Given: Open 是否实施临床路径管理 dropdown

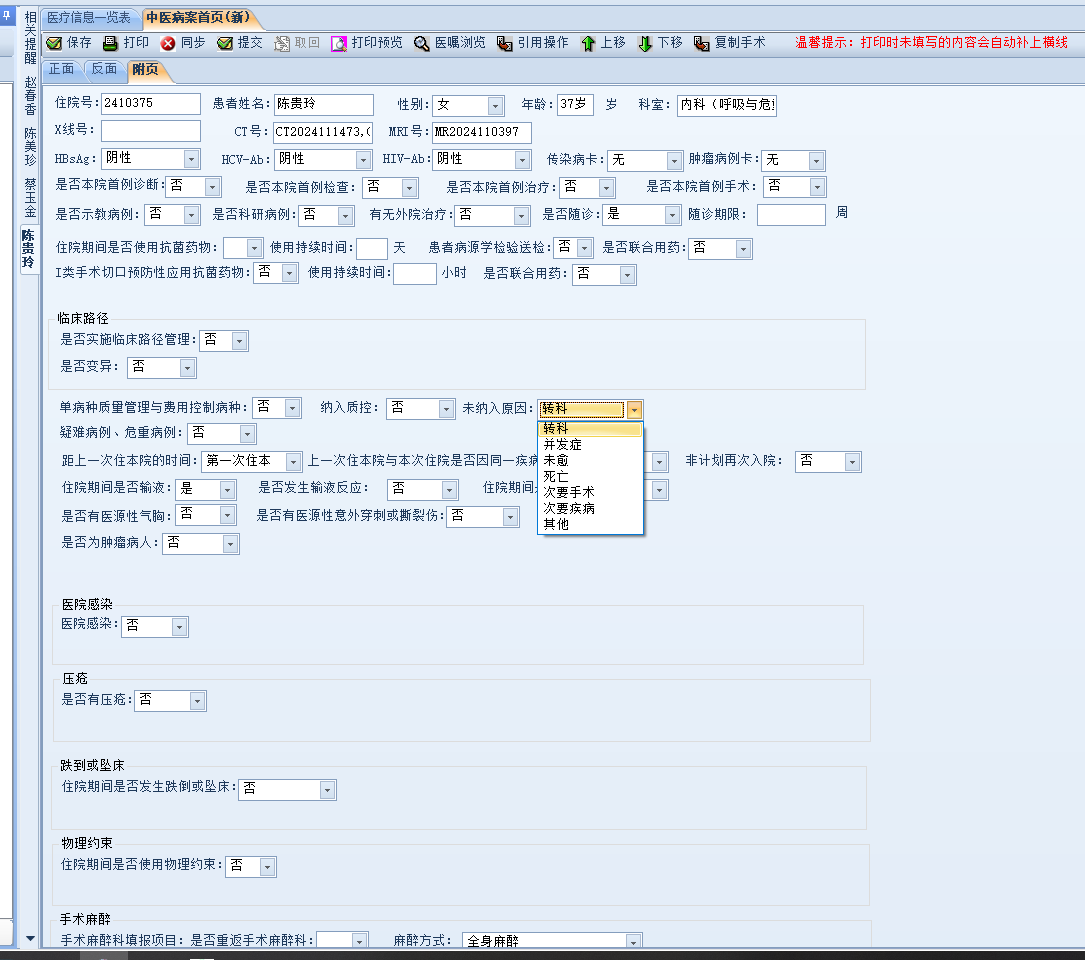Looking at the screenshot, I should click(x=239, y=341).
